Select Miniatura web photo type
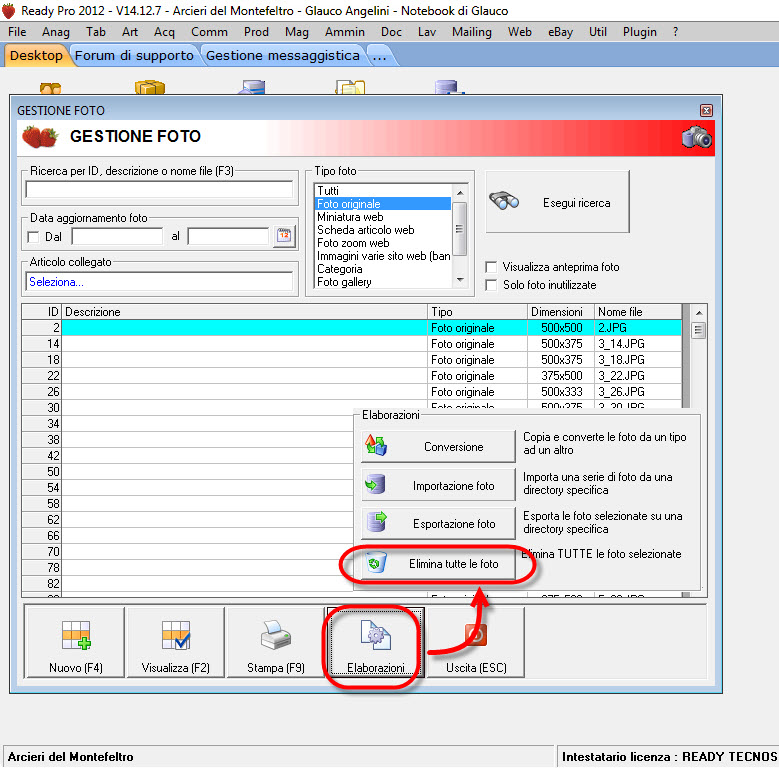The width and height of the screenshot is (779, 768). [x=383, y=217]
